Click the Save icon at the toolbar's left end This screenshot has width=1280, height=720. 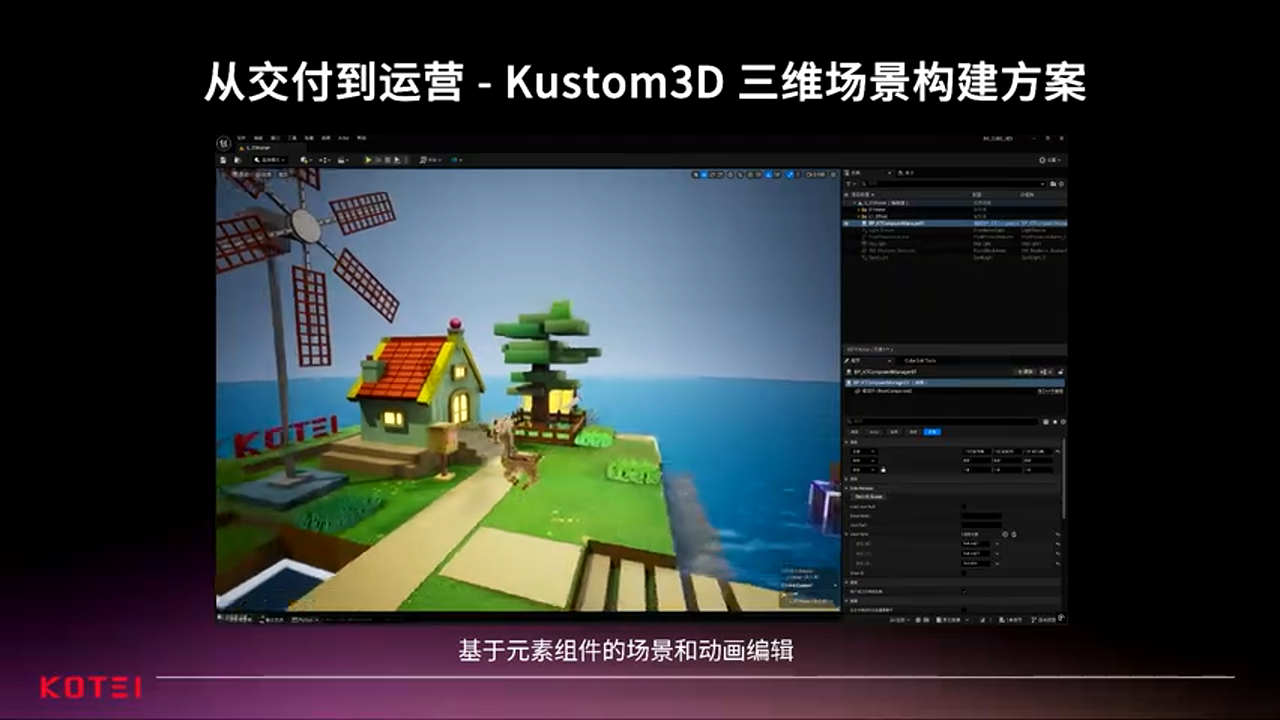(223, 160)
